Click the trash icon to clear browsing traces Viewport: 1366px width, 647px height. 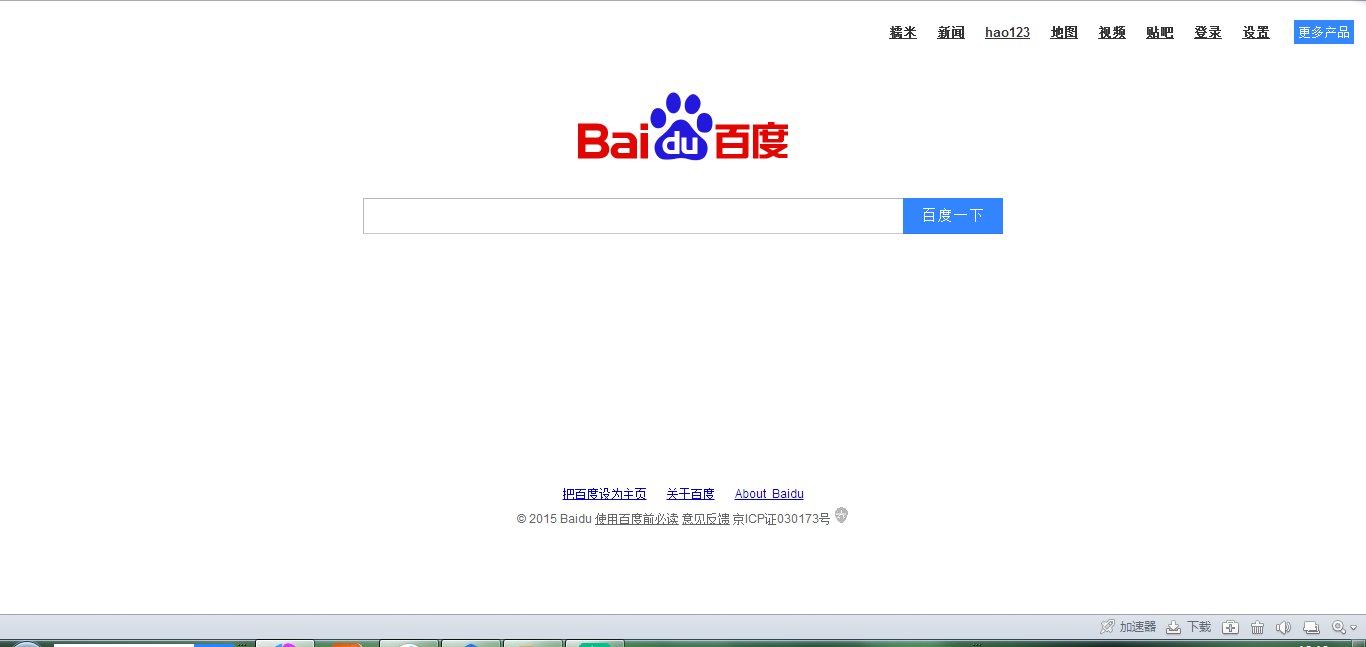pos(1256,627)
